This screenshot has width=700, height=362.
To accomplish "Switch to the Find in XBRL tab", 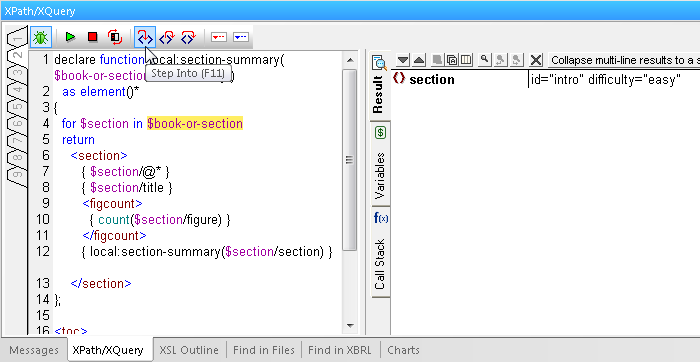I will (x=340, y=350).
